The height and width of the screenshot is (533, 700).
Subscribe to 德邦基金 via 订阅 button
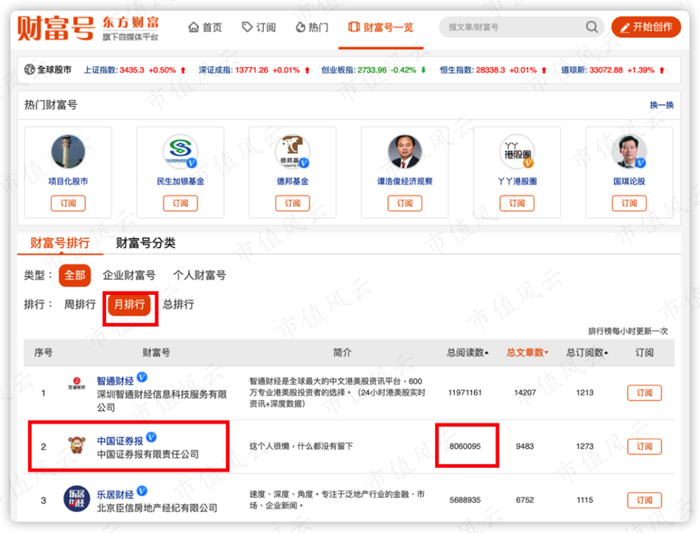point(292,203)
